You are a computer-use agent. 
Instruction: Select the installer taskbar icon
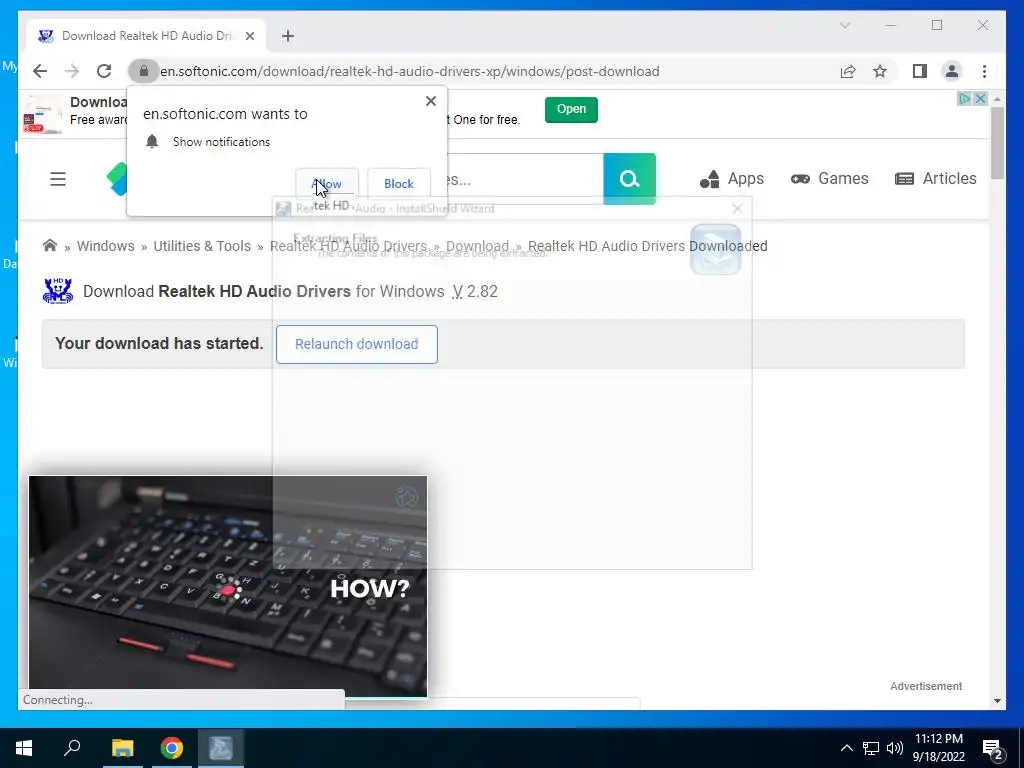(221, 748)
